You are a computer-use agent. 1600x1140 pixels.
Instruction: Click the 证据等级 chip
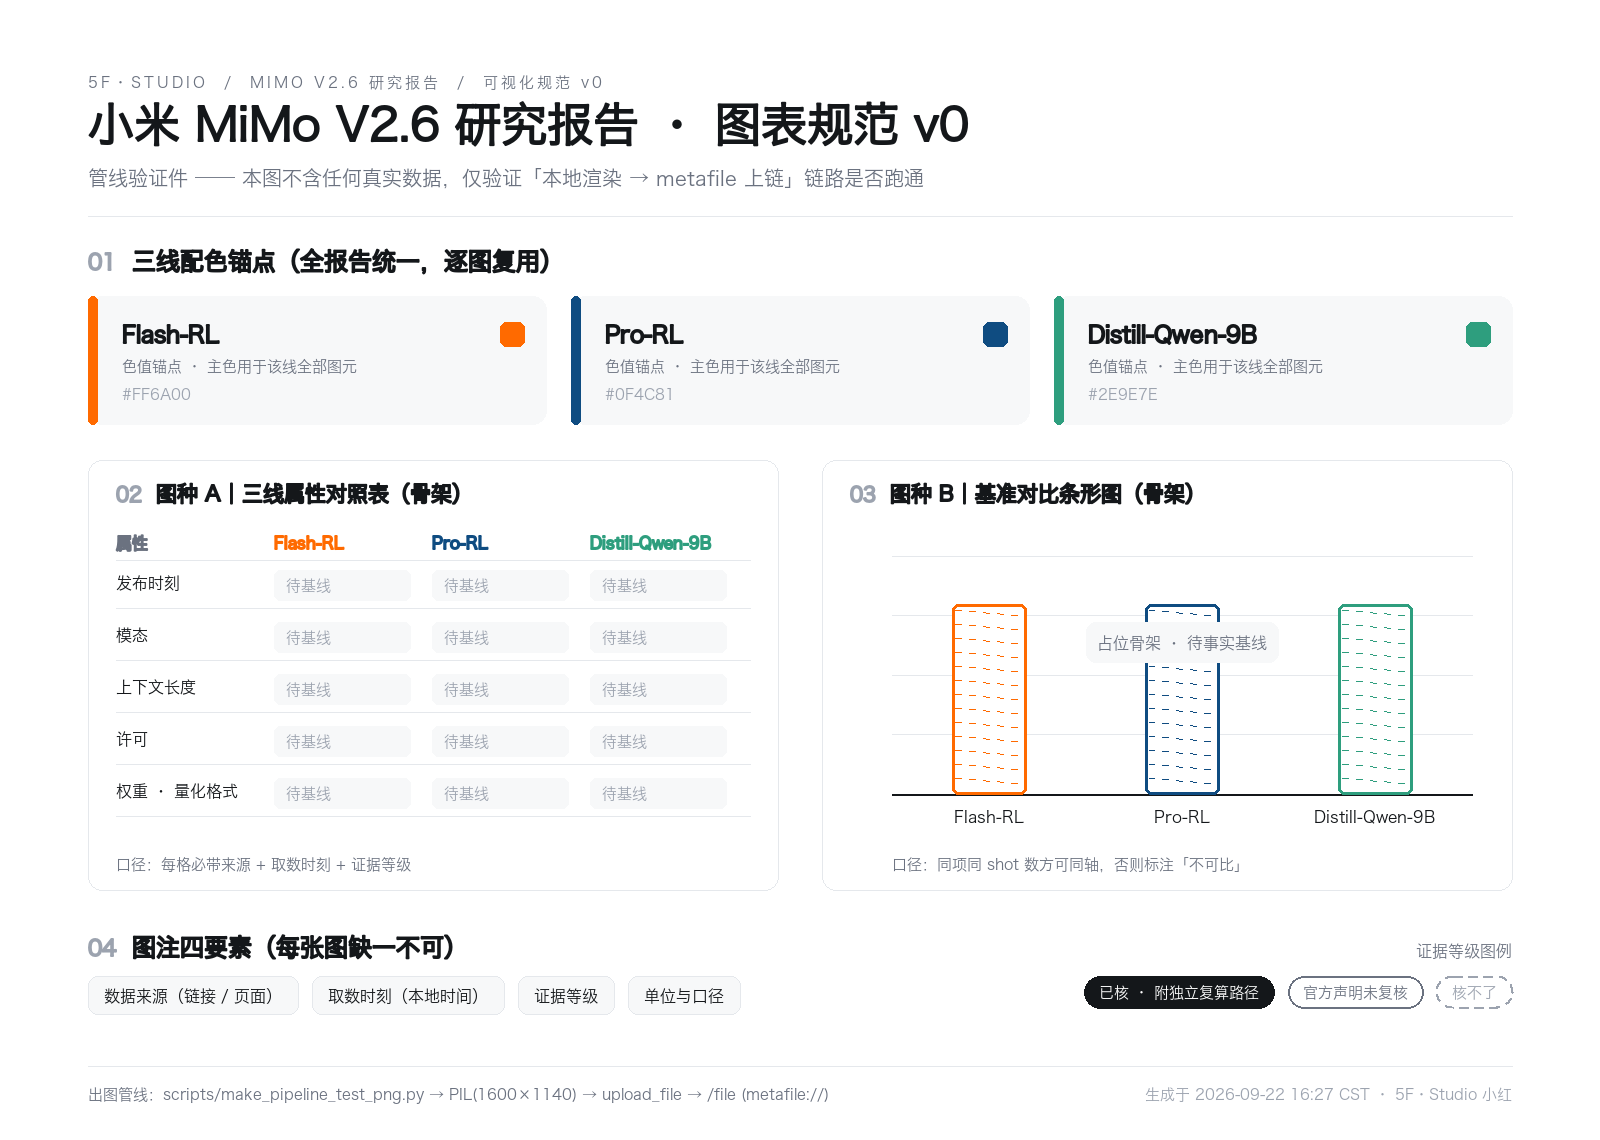point(566,996)
